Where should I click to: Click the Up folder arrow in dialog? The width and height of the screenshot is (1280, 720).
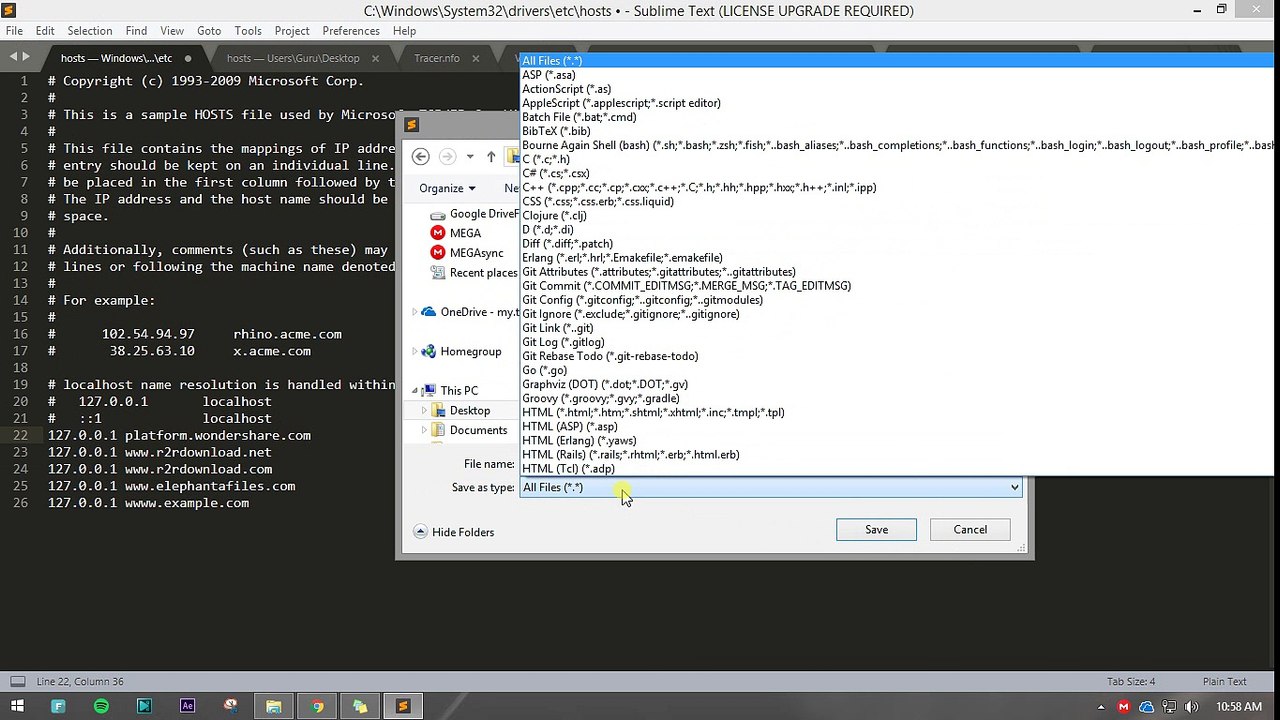pyautogui.click(x=491, y=156)
